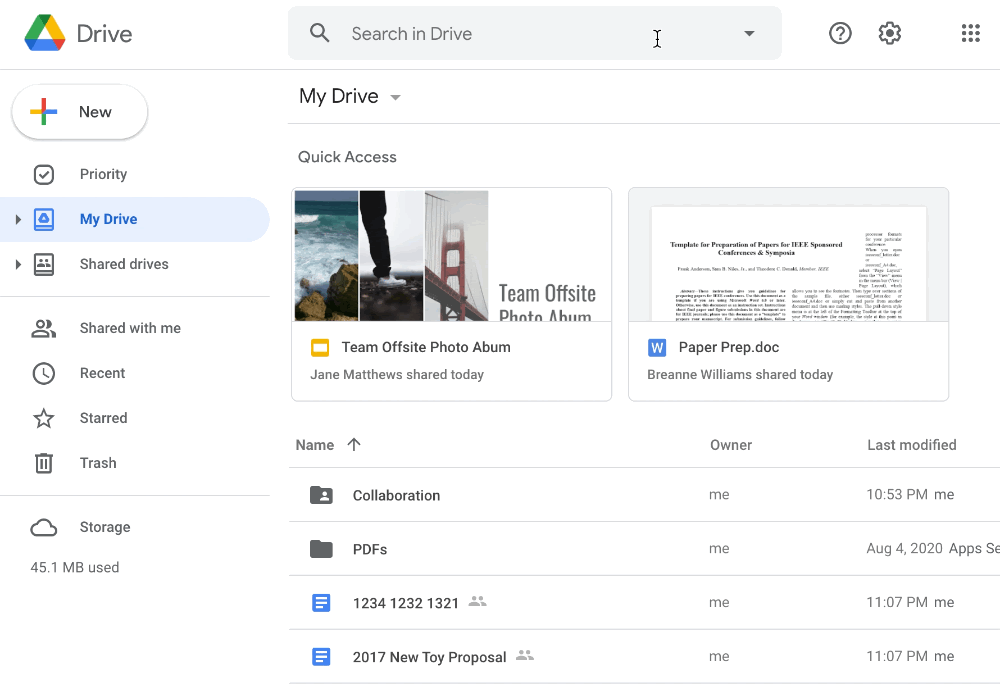The width and height of the screenshot is (1000, 696).
Task: Click the shared people icon on 2017 New Toy Proposal
Action: click(x=525, y=657)
